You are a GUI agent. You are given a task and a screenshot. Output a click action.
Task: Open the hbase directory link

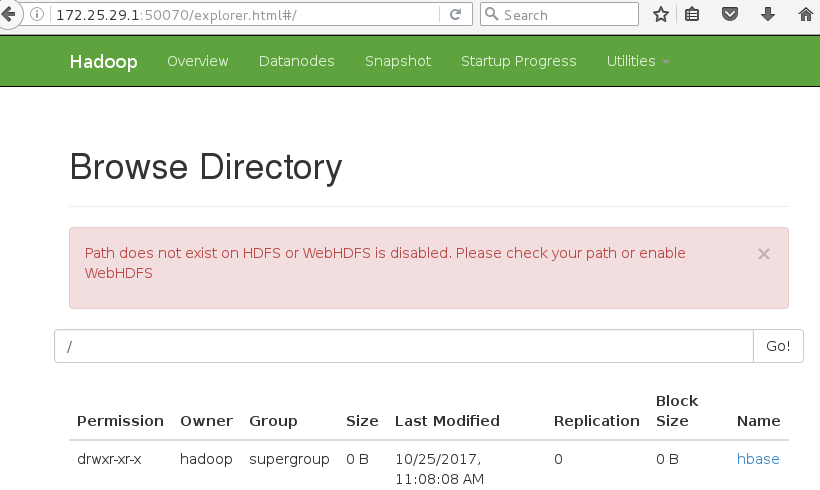click(x=758, y=459)
